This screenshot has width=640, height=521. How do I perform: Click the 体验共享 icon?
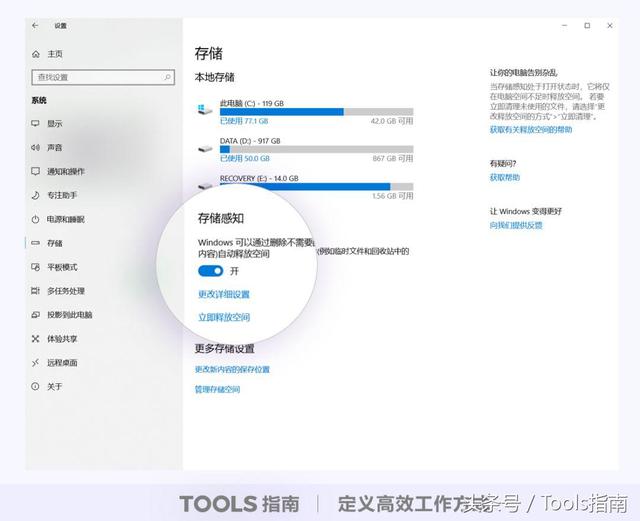tap(36, 338)
